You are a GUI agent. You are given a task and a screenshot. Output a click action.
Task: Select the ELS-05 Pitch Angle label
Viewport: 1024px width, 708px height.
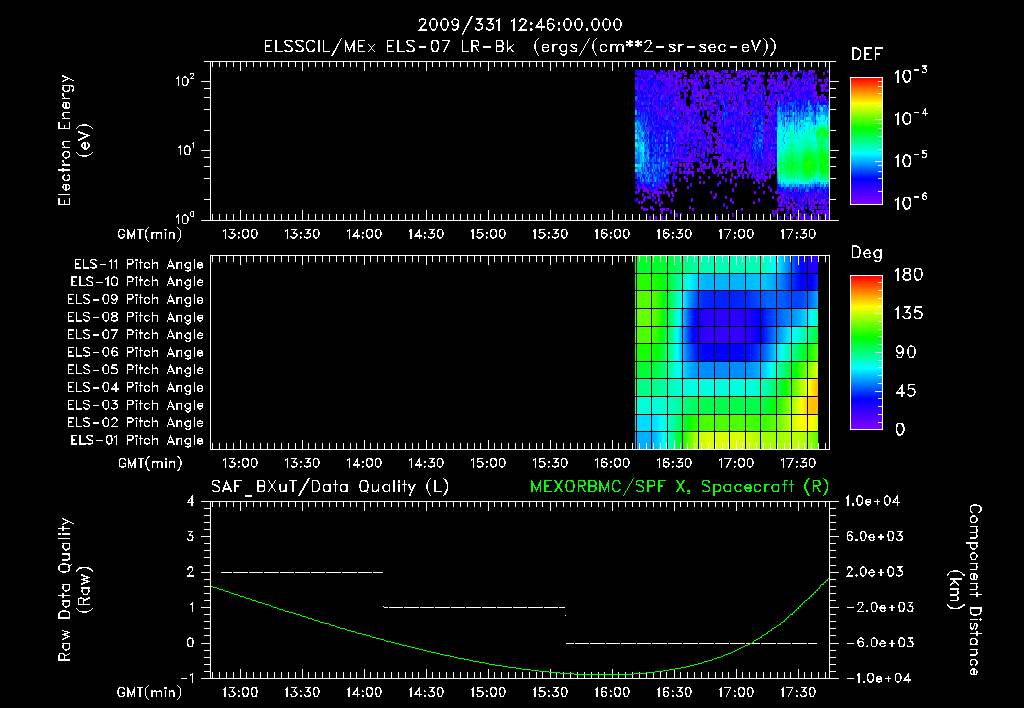135,370
